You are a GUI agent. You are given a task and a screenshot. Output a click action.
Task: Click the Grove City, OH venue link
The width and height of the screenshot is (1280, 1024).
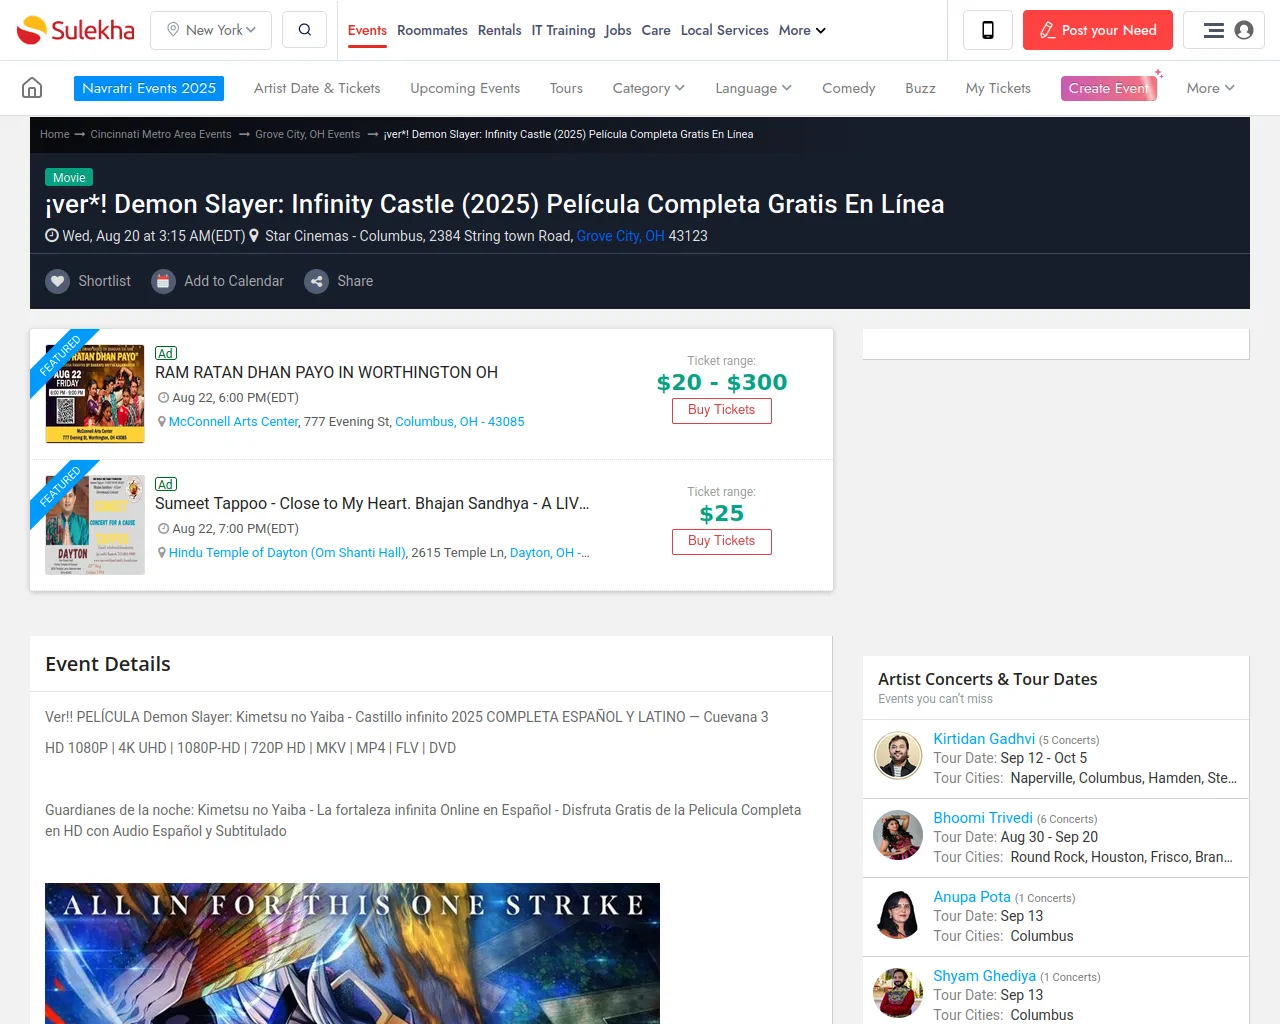pyautogui.click(x=620, y=236)
